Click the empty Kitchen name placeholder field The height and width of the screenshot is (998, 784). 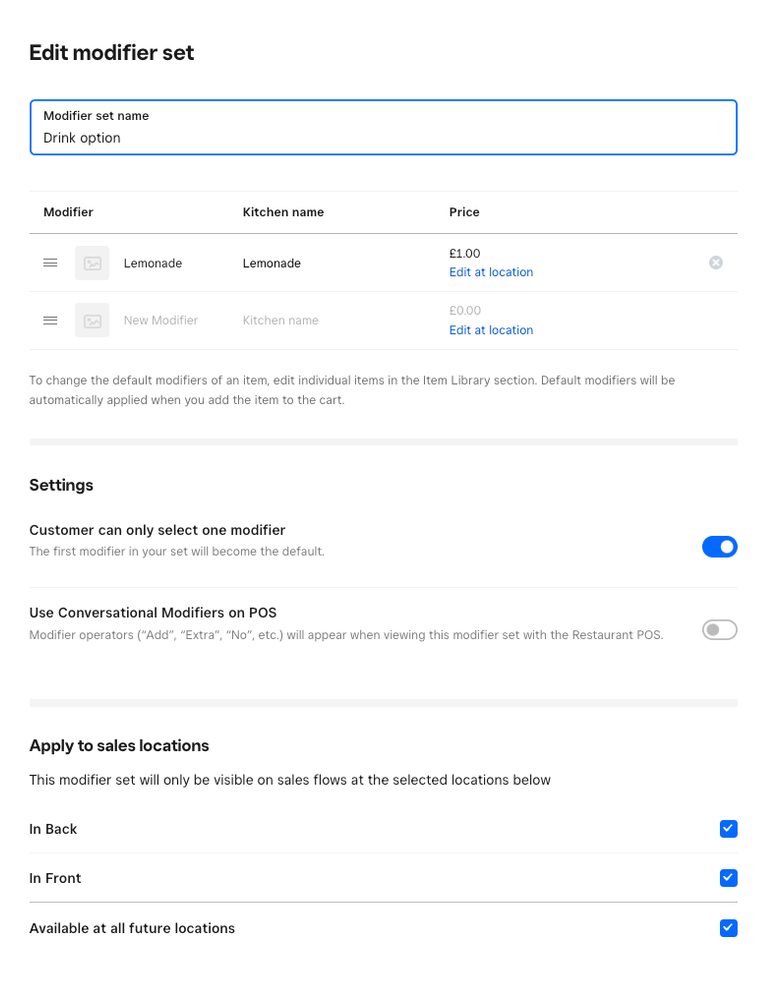tap(281, 320)
